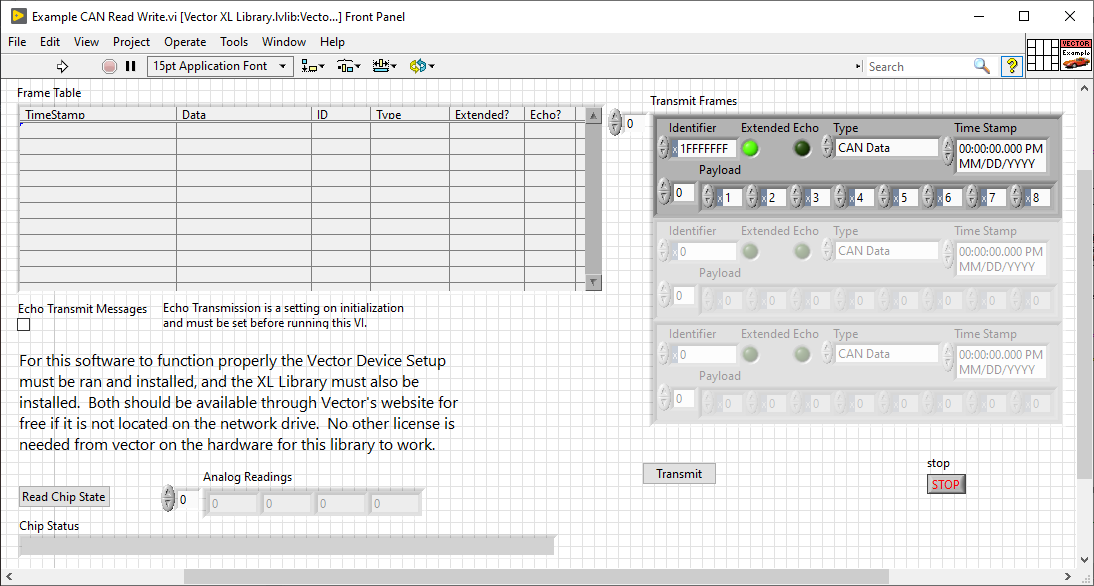The image size is (1094, 586).
Task: Click the Abort Execution stop icon
Action: (x=109, y=66)
